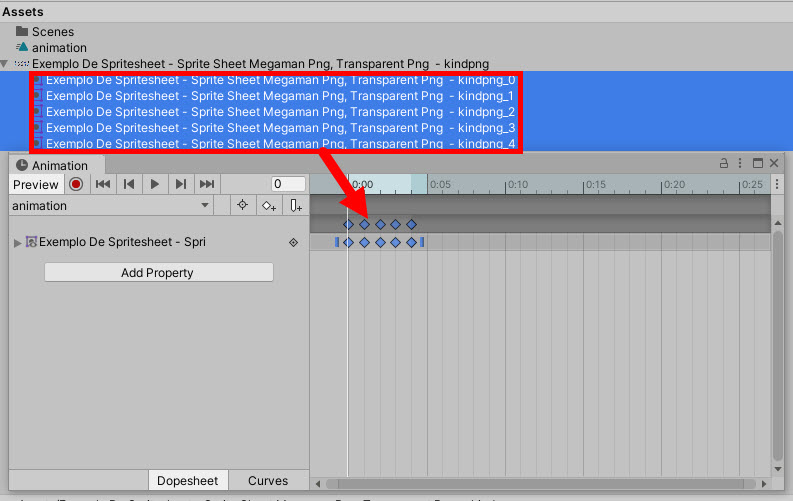Click the Add keyframe icon
This screenshot has width=793, height=501.
(269, 206)
